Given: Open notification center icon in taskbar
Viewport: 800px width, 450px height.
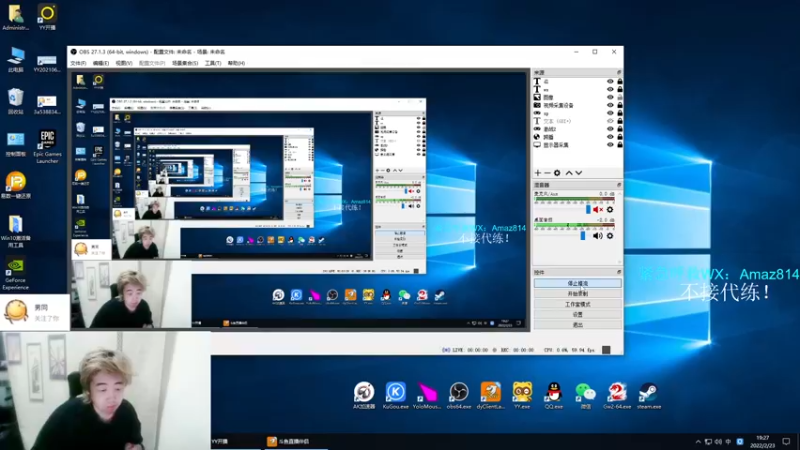Looking at the screenshot, I should pos(786,441).
